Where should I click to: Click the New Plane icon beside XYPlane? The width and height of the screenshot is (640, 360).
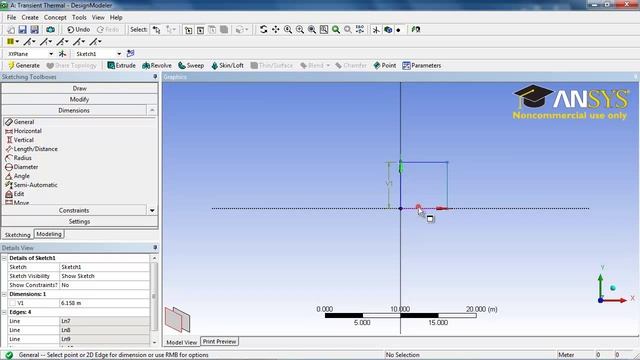62,53
